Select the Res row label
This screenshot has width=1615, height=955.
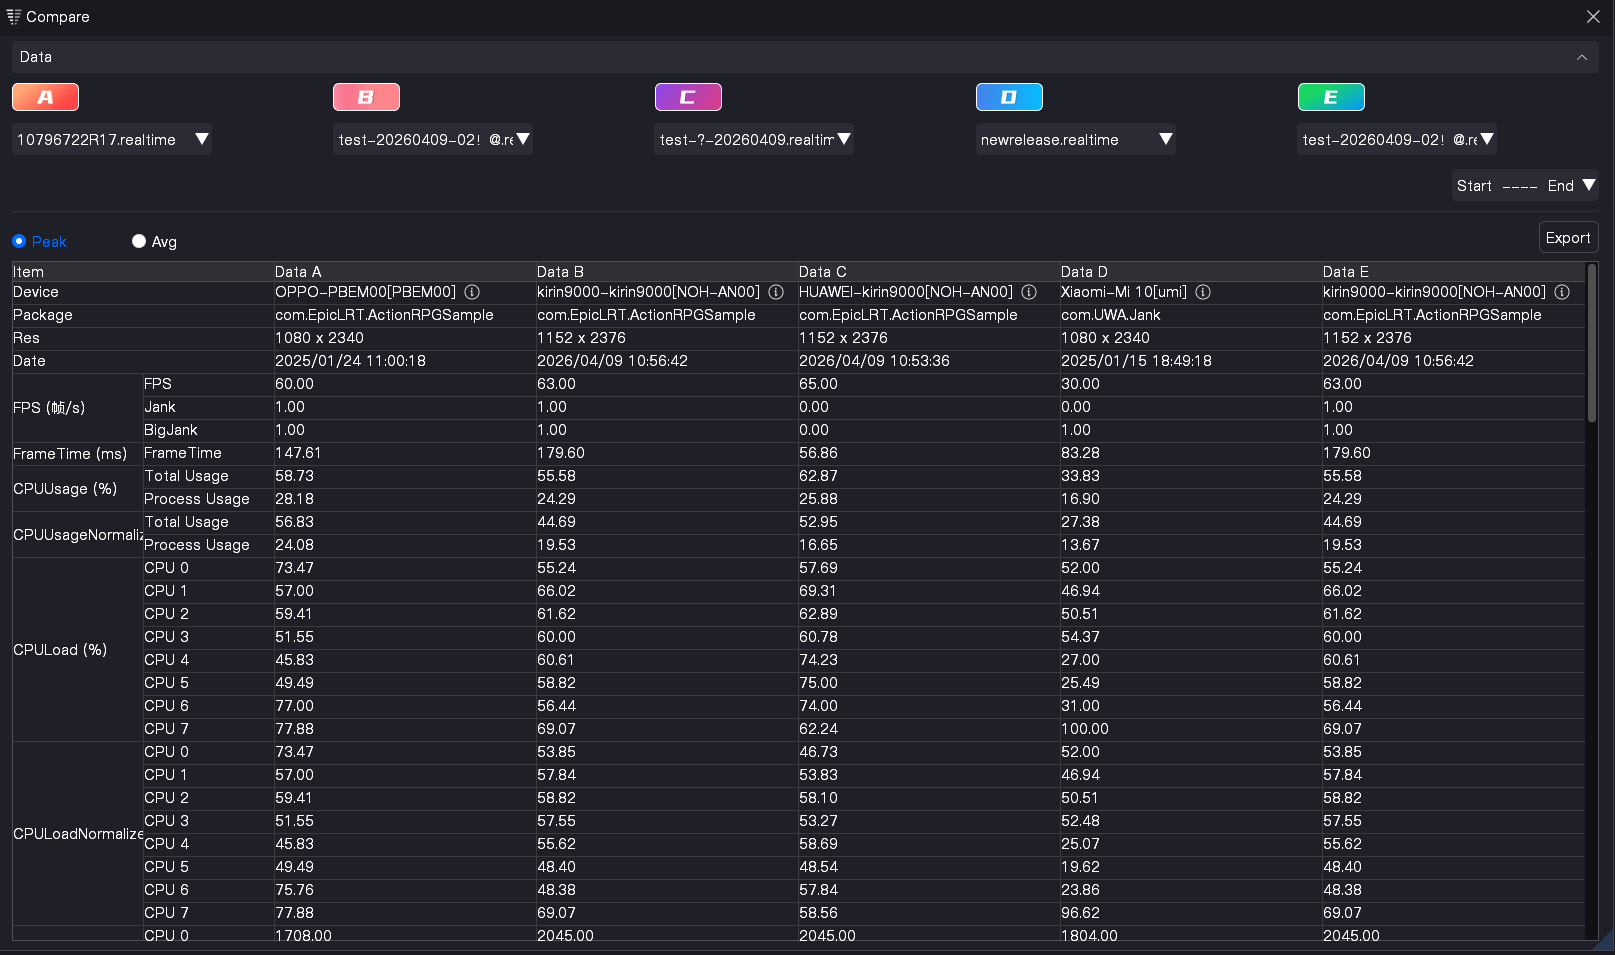(x=26, y=338)
